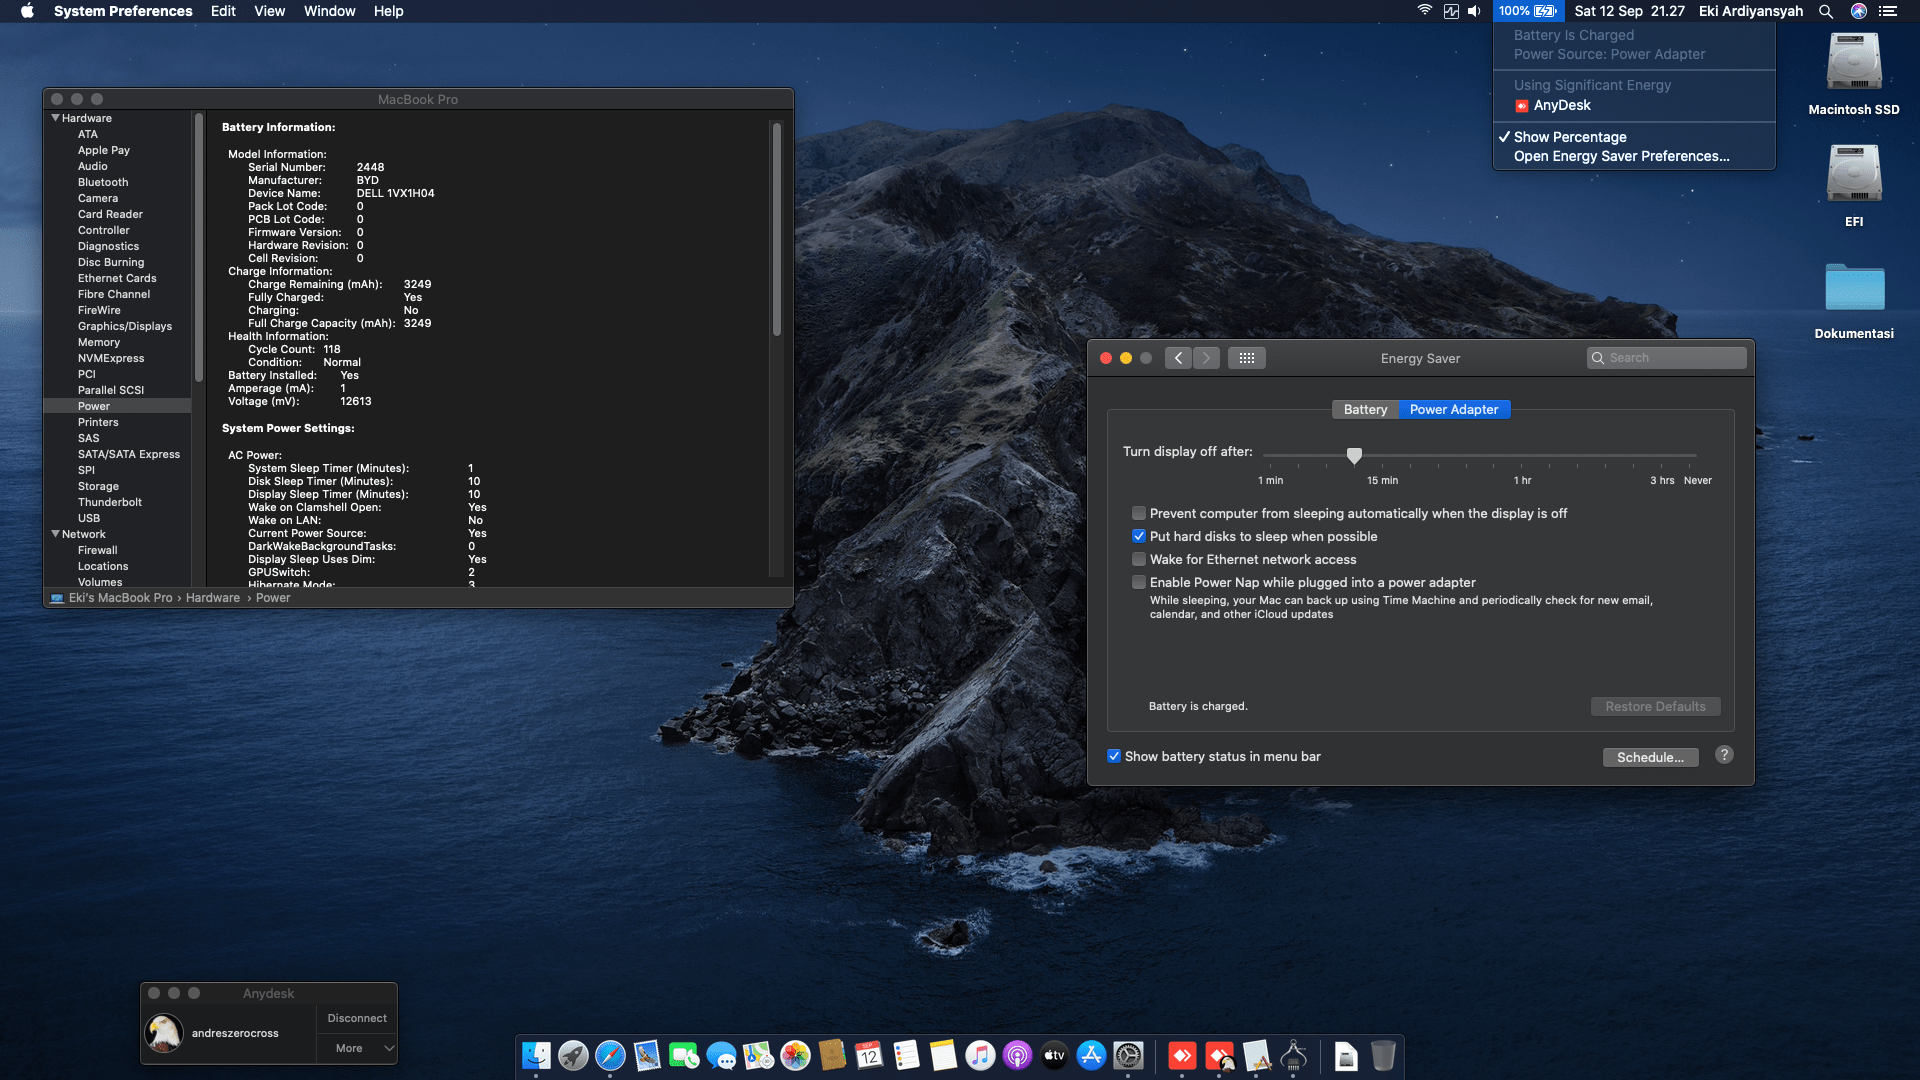Screen dimensions: 1920x1080
Task: Click Schedule in Energy Saver
Action: point(1650,757)
